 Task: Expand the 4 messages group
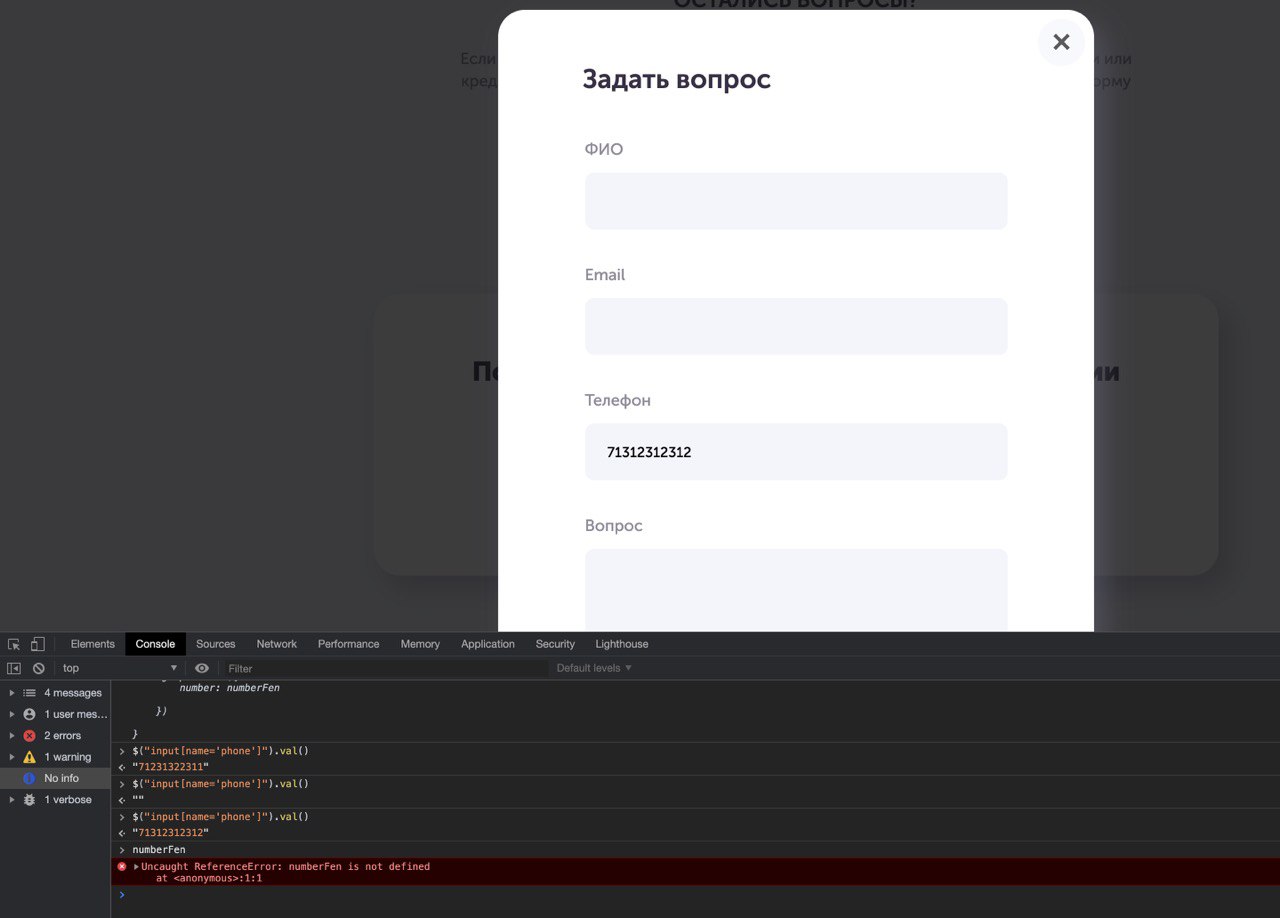pyautogui.click(x=12, y=693)
